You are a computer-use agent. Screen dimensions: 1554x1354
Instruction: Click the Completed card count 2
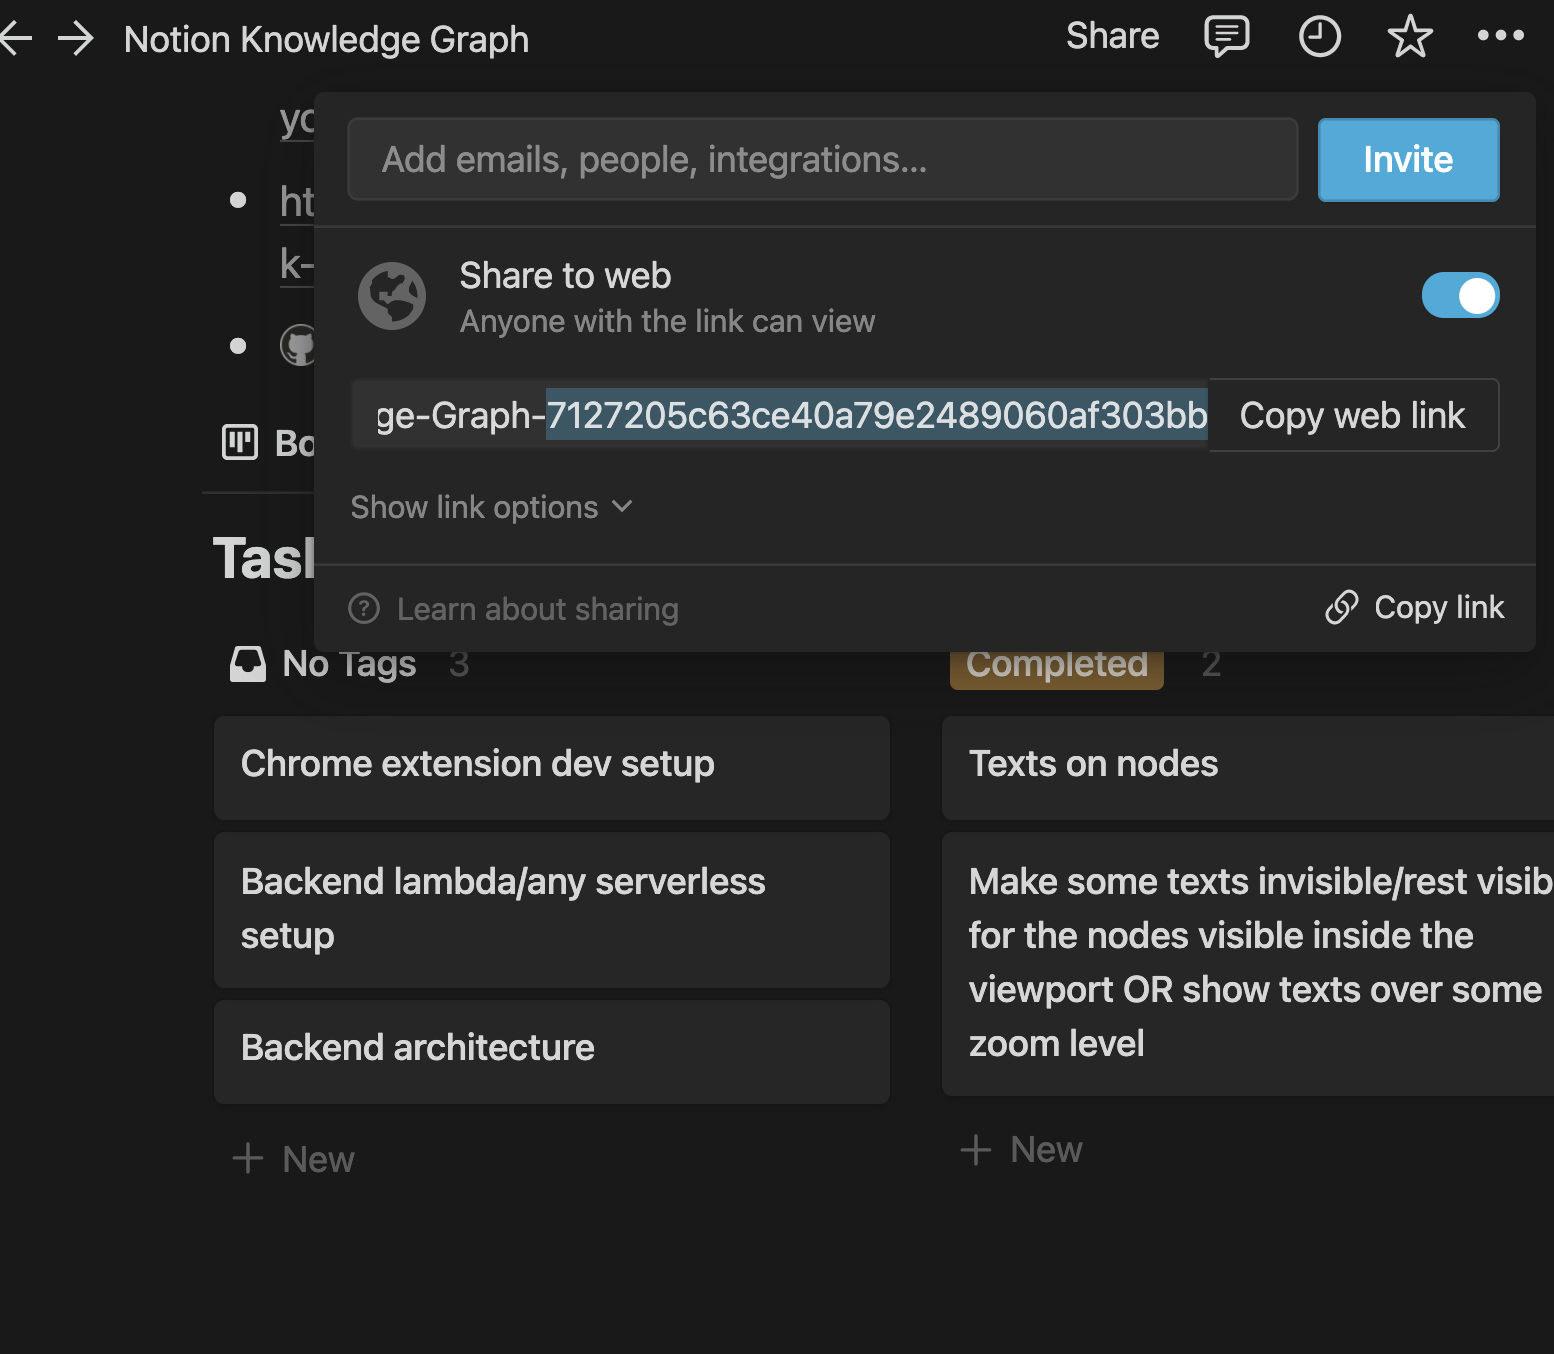[x=1211, y=664]
